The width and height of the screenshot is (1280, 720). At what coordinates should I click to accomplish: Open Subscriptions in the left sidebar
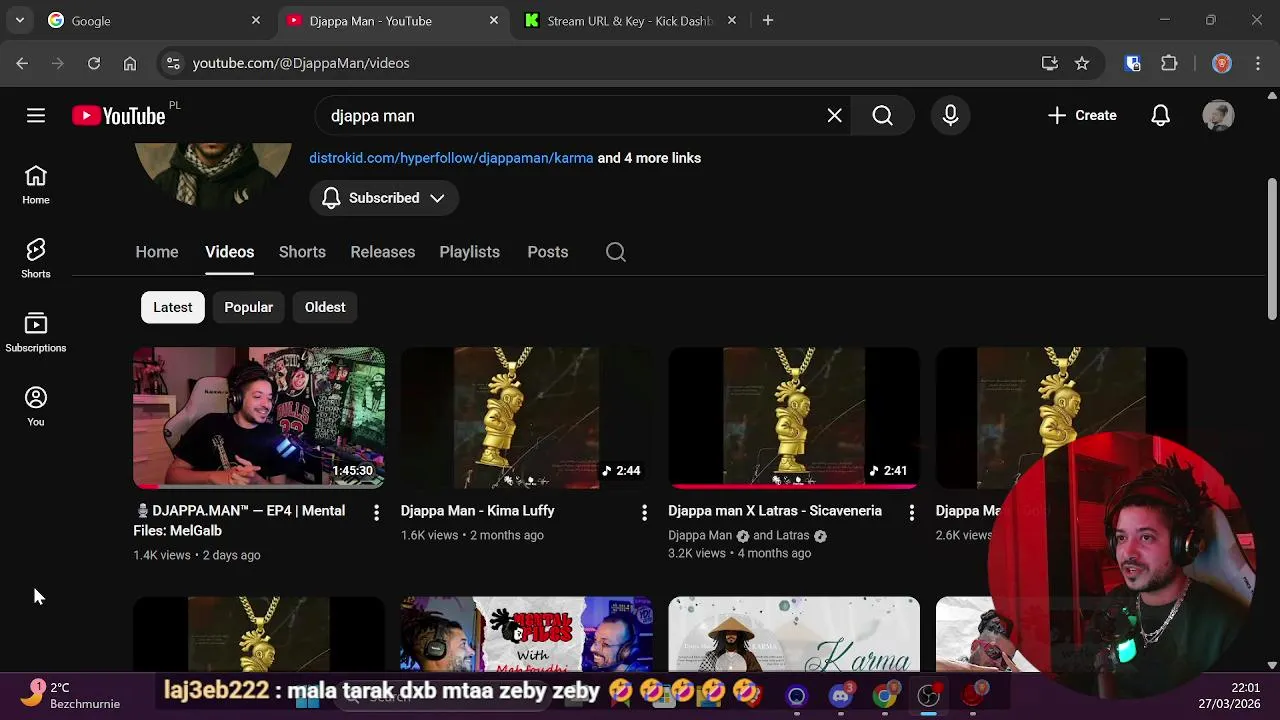coord(36,333)
